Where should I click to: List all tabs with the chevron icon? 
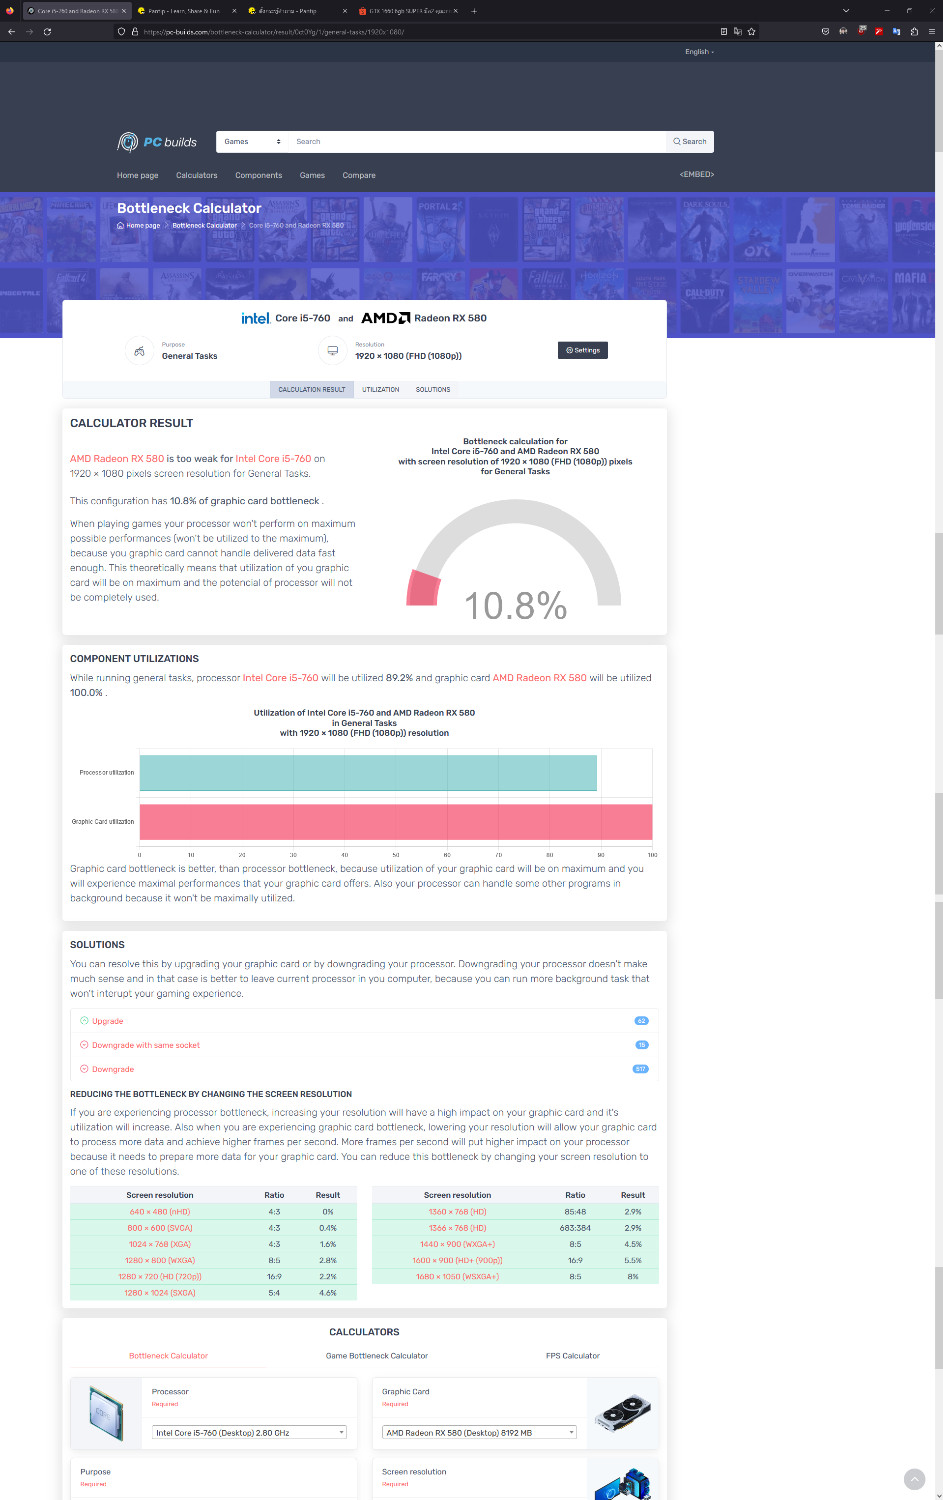click(846, 11)
